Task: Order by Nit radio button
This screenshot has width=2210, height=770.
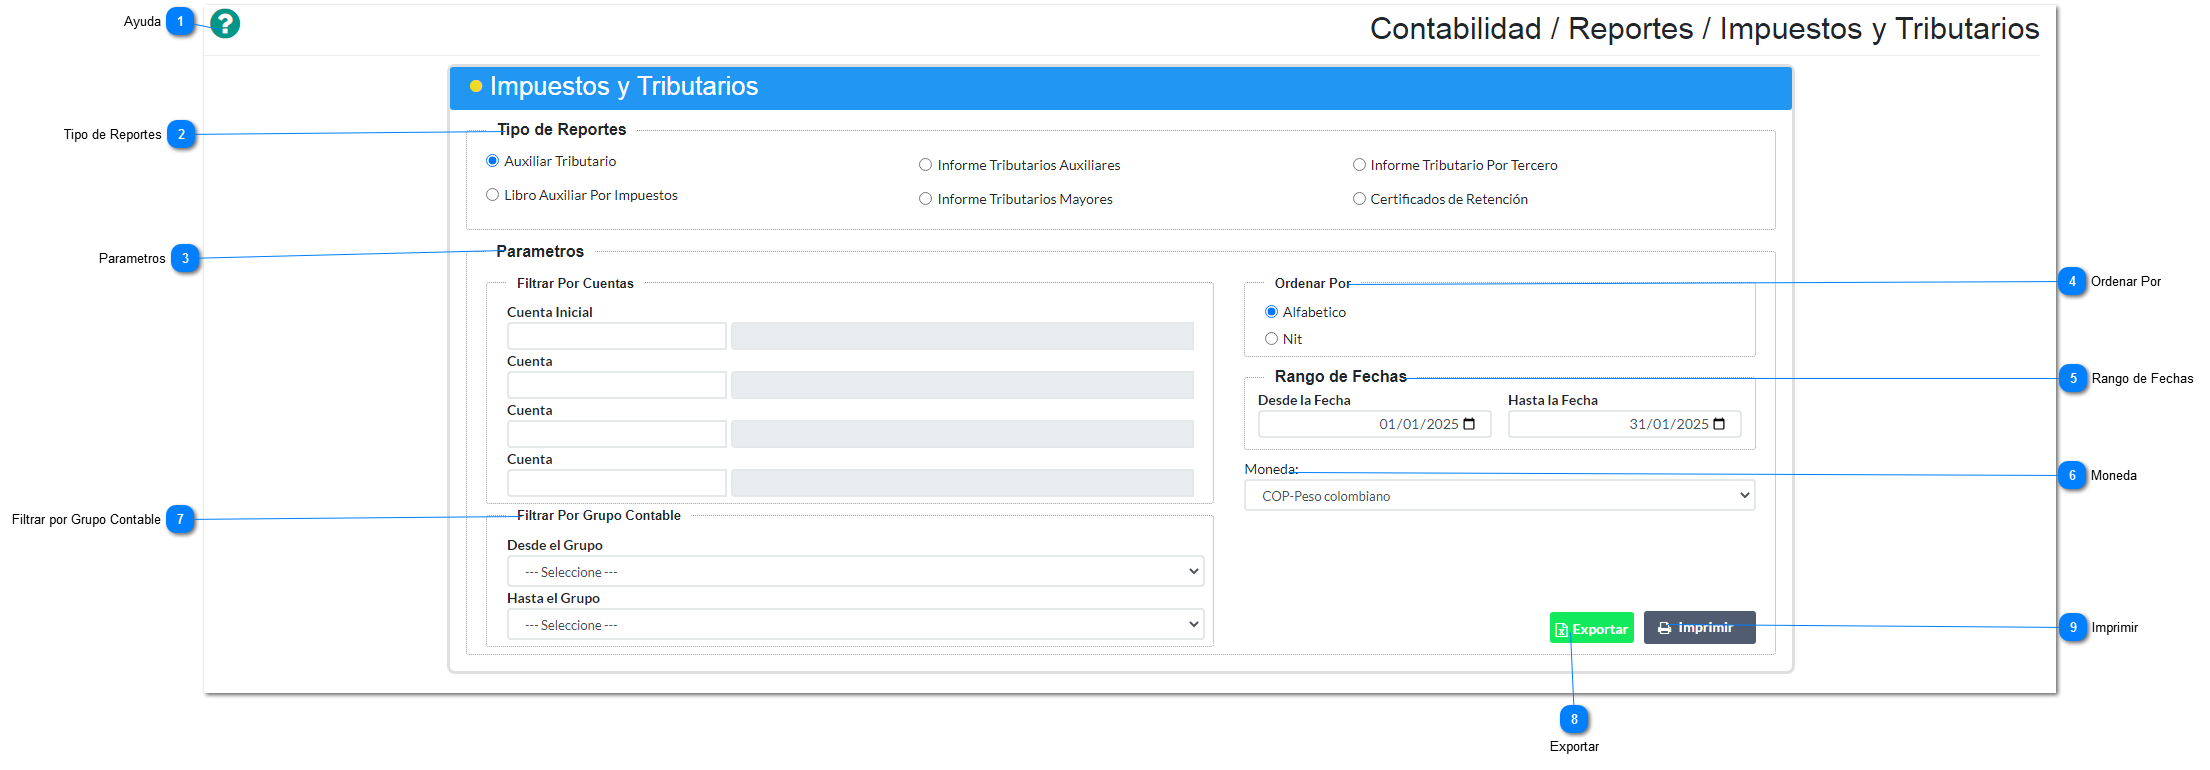Action: [1271, 339]
